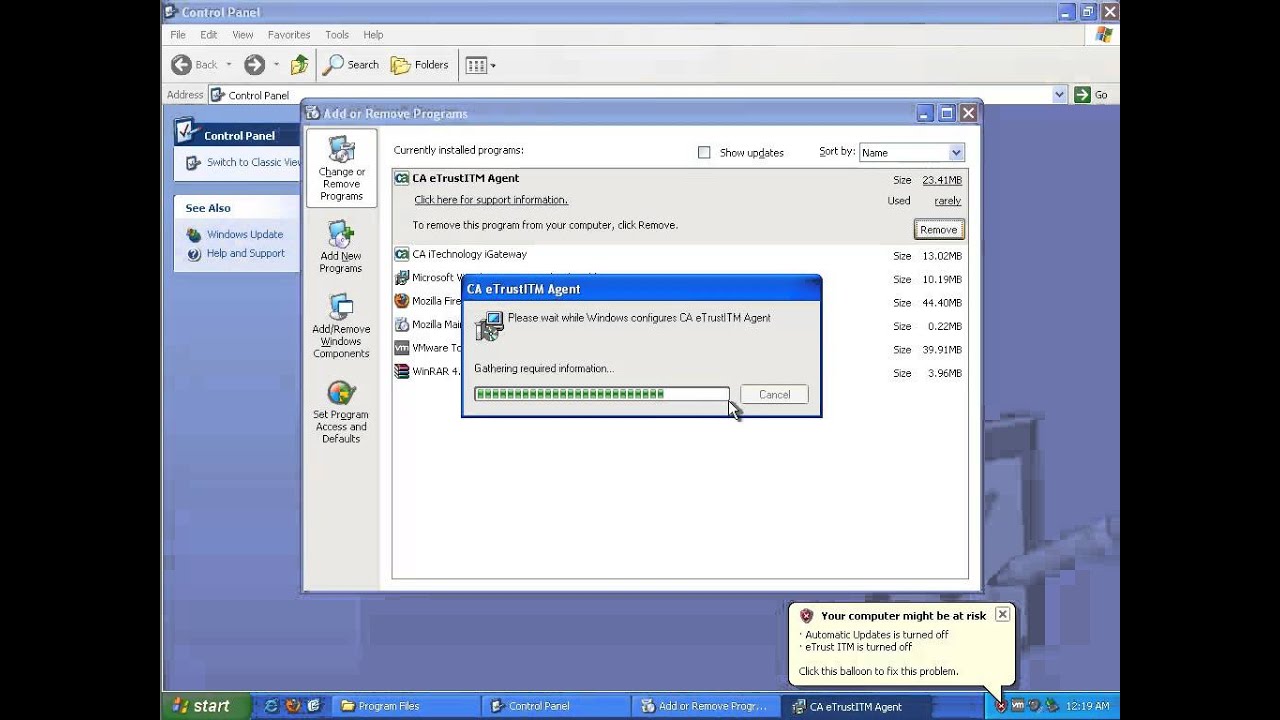Viewport: 1280px width, 720px height.
Task: Click the Control Panel icon in the side pane header
Action: tap(184, 131)
